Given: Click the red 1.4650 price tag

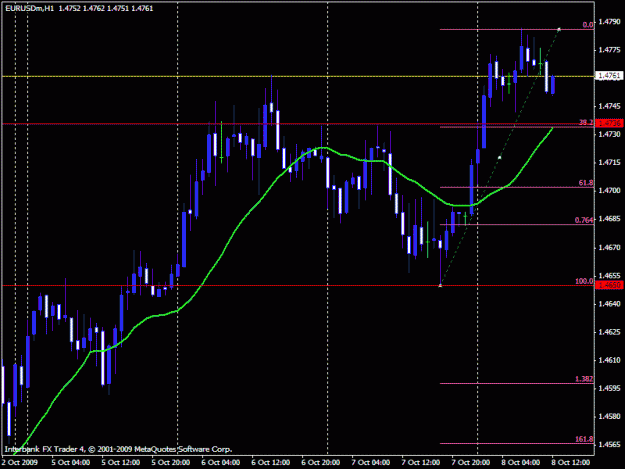Looking at the screenshot, I should pyautogui.click(x=609, y=285).
